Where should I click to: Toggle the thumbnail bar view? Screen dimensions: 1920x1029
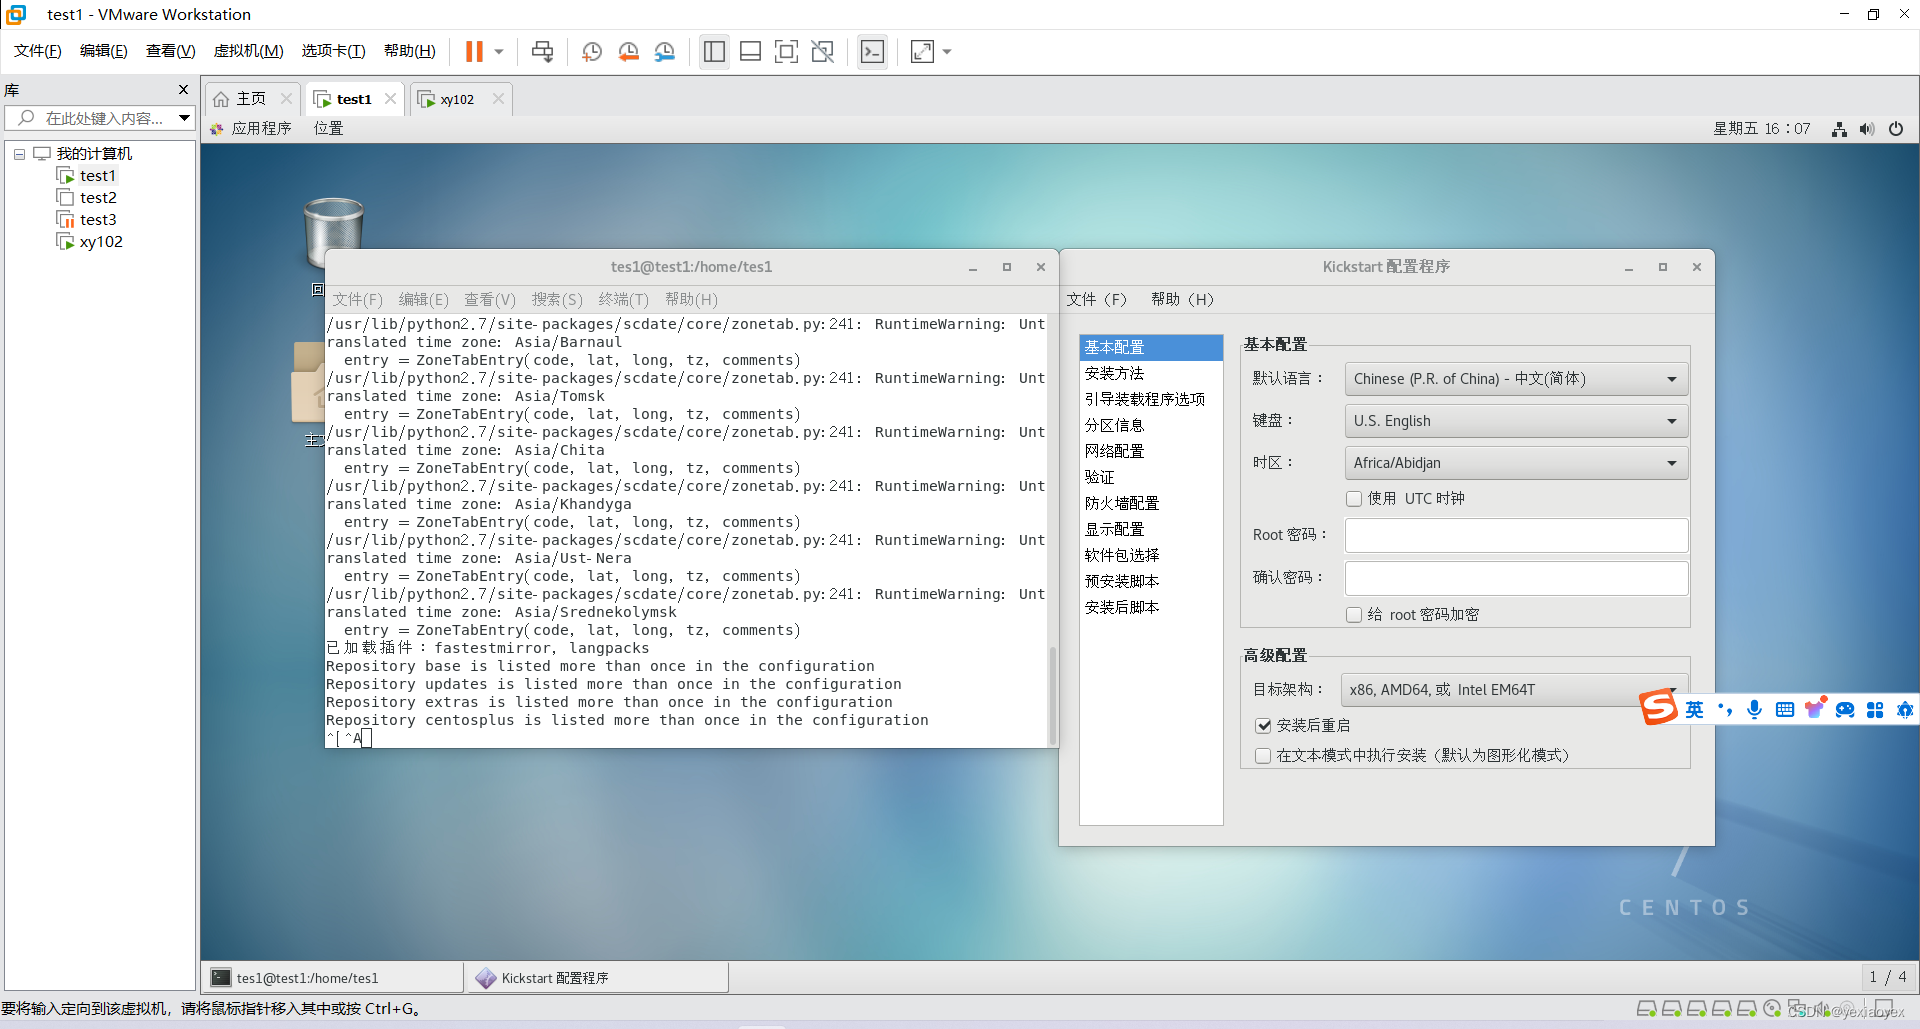pyautogui.click(x=750, y=51)
